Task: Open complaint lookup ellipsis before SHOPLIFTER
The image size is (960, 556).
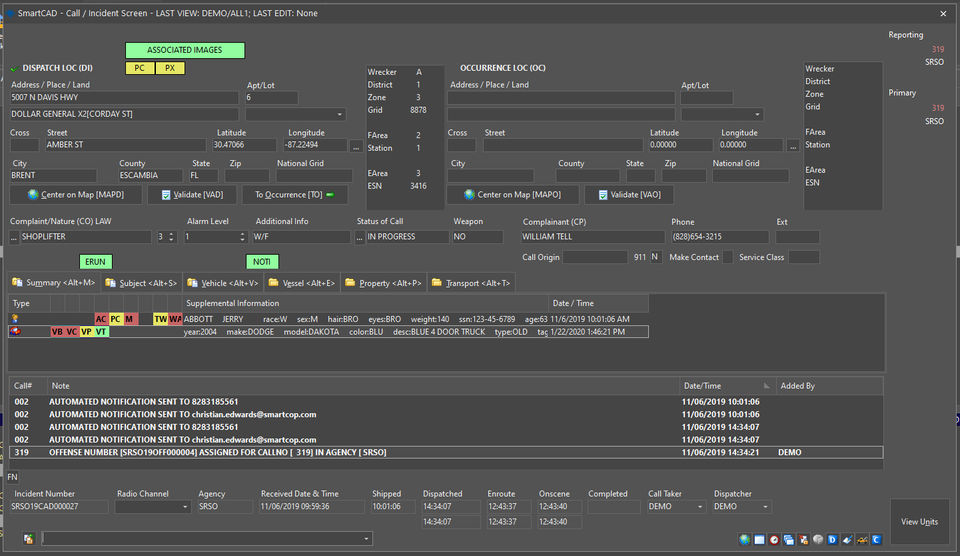Action: (x=13, y=237)
